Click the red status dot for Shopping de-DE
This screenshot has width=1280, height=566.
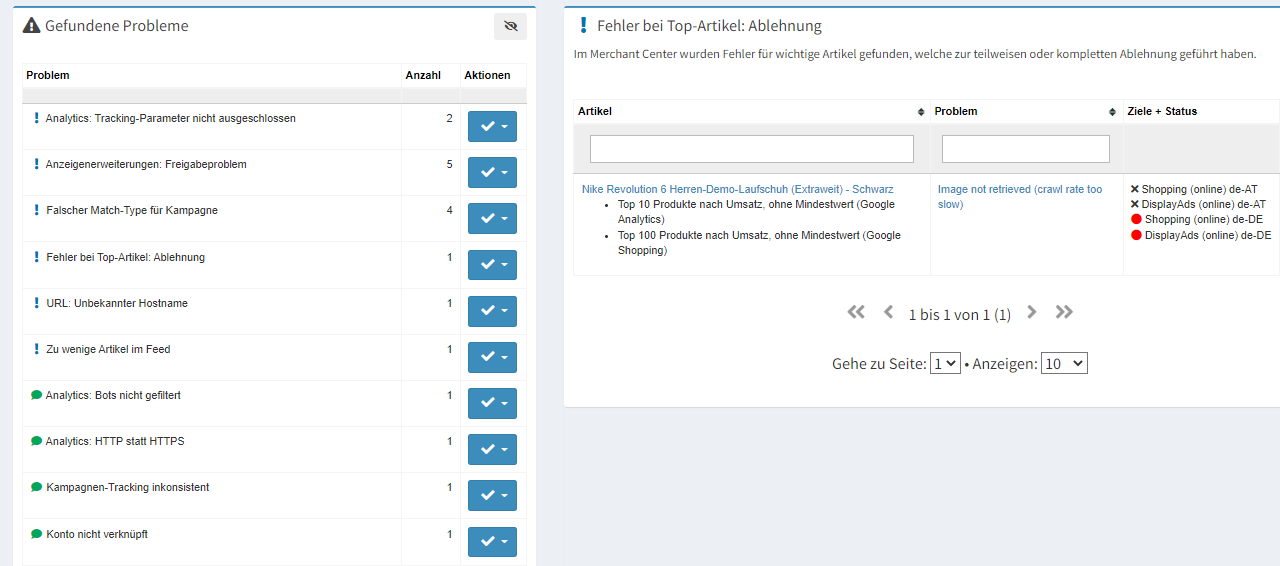click(1136, 220)
